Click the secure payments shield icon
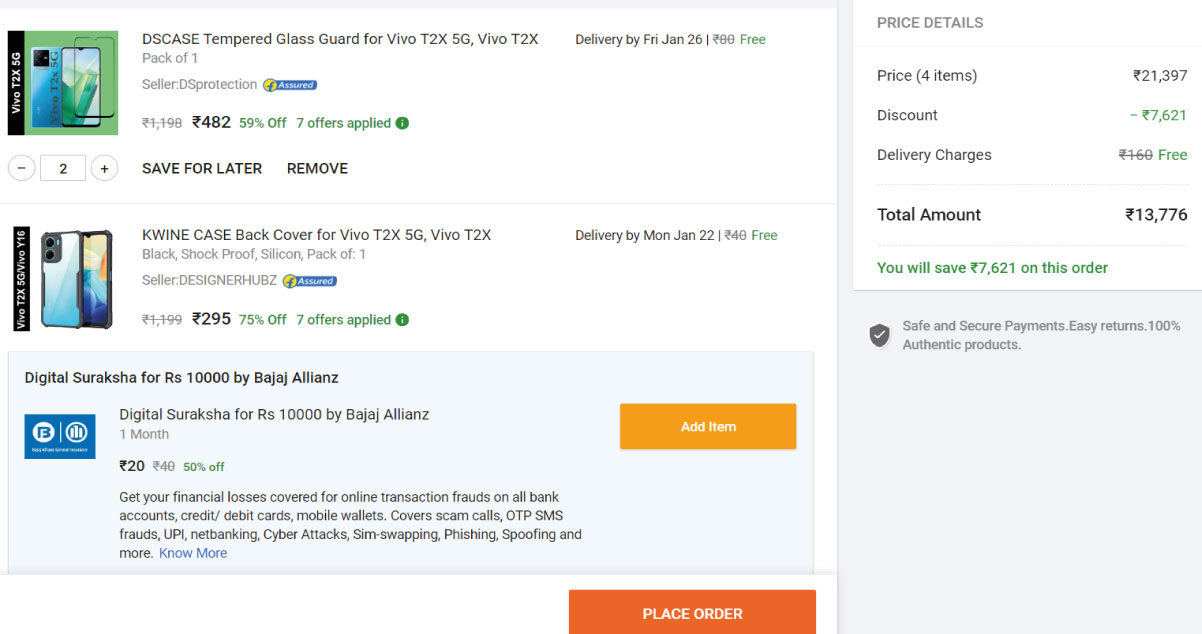Screen dimensions: 1202x634 (x=879, y=334)
